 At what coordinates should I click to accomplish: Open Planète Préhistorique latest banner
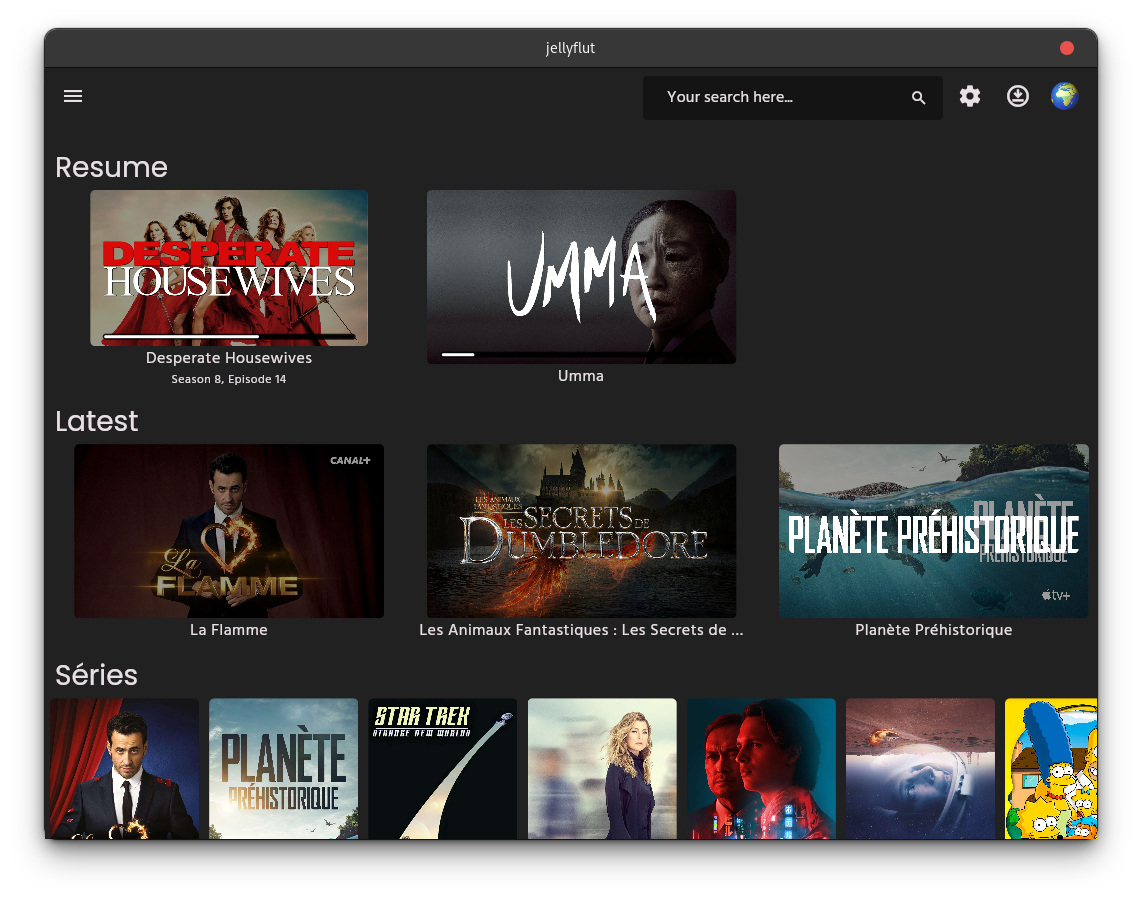click(934, 531)
